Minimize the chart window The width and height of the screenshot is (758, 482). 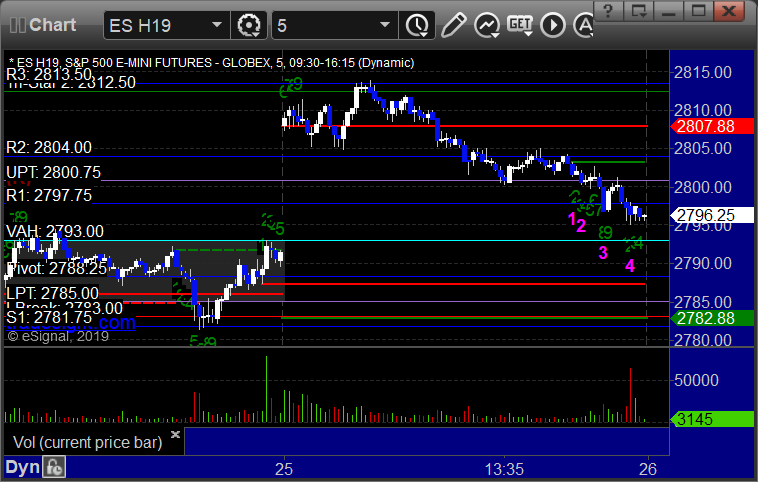pos(669,10)
